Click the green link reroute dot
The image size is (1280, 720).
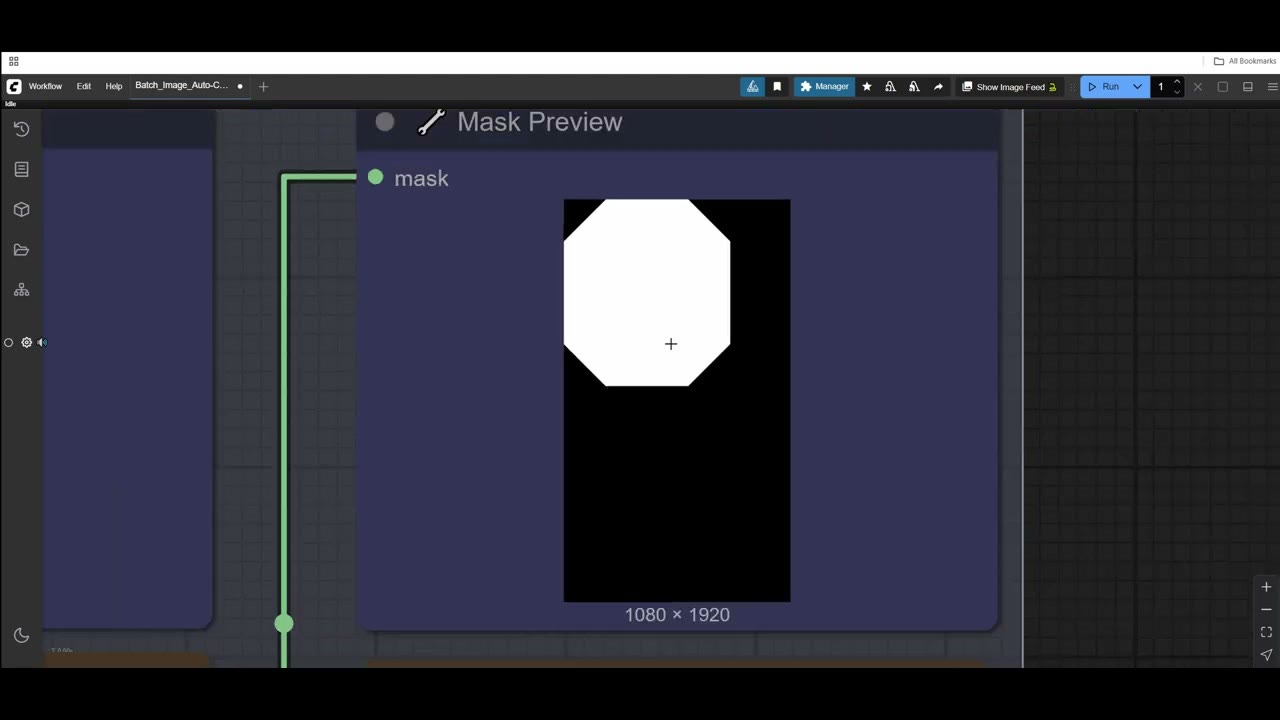(x=284, y=624)
